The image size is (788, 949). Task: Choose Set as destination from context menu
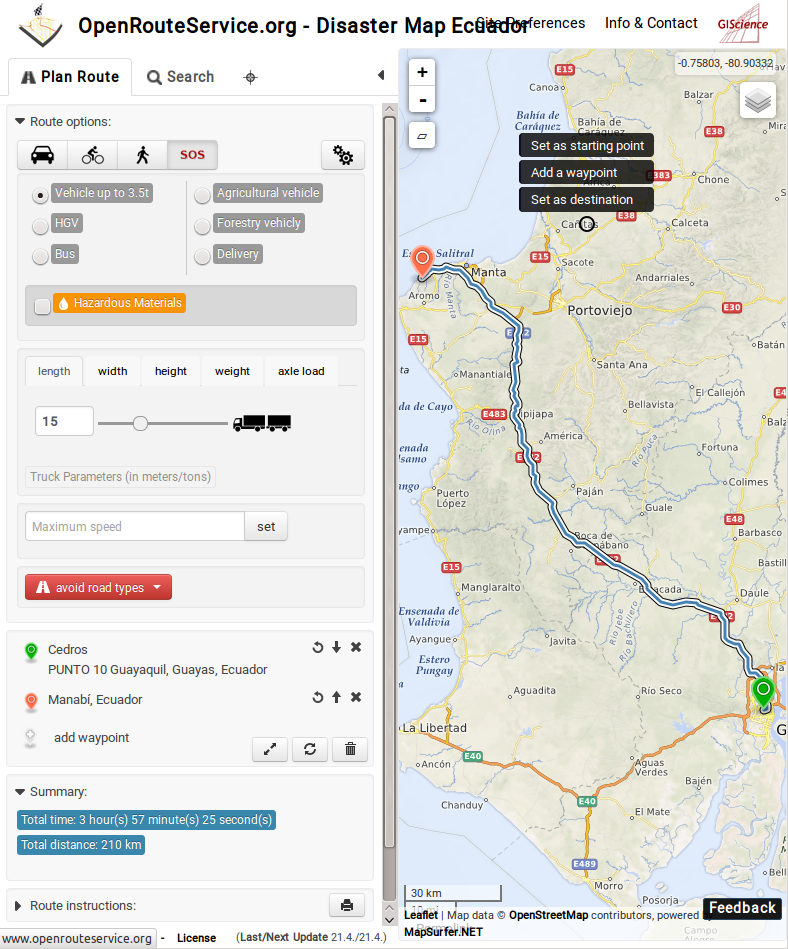584,200
